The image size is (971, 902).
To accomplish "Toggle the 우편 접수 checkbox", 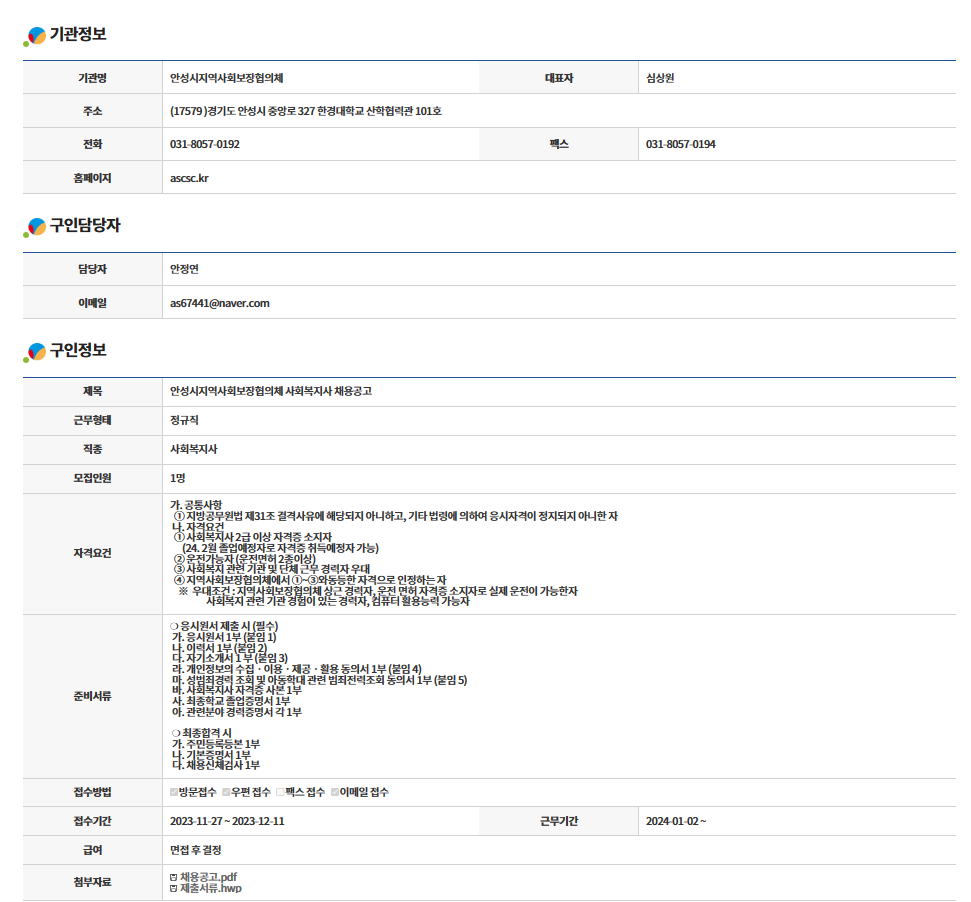I will 226,792.
